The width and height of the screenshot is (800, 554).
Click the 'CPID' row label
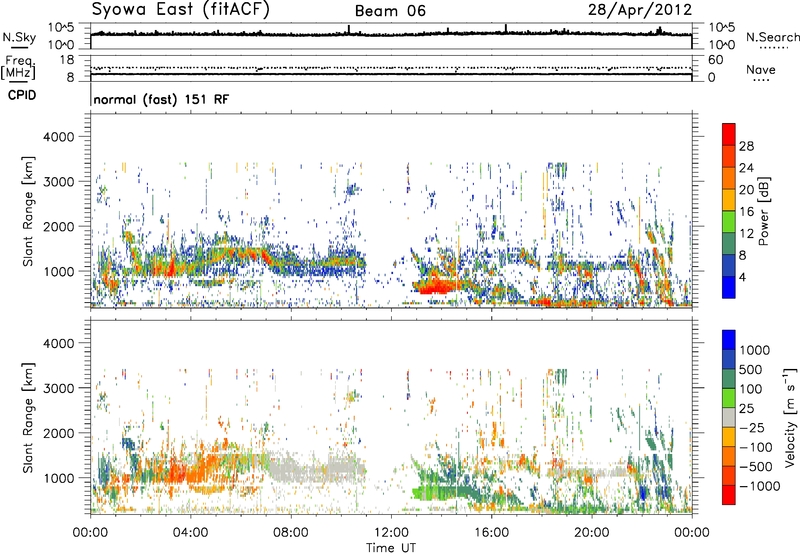pos(22,95)
